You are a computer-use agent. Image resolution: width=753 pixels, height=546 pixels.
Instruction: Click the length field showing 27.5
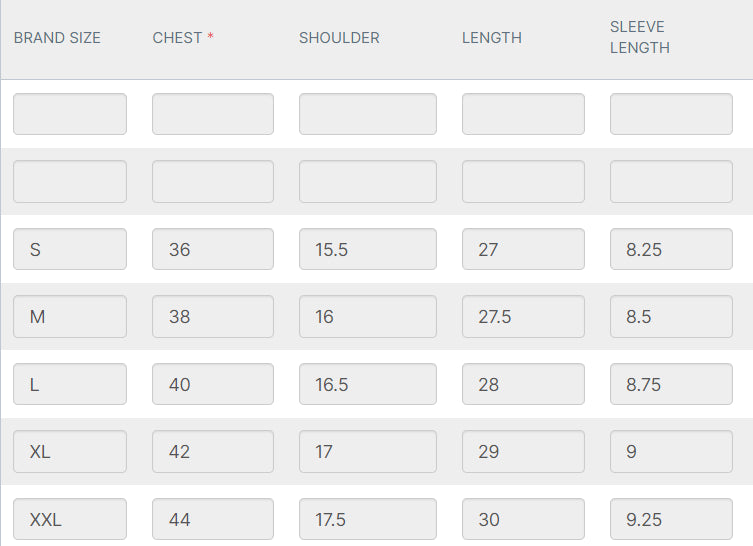tap(523, 316)
